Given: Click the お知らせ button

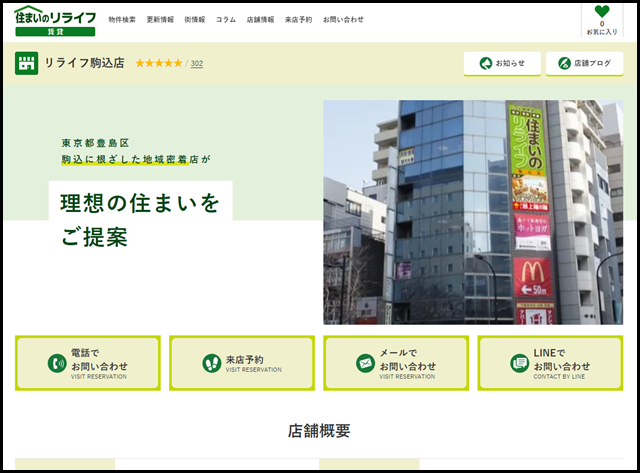Looking at the screenshot, I should click(502, 64).
